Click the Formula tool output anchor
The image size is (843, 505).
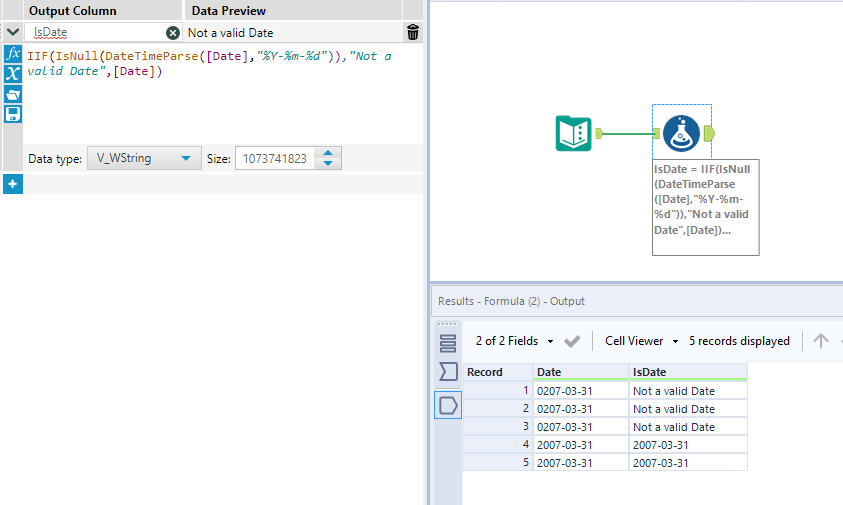[709, 133]
